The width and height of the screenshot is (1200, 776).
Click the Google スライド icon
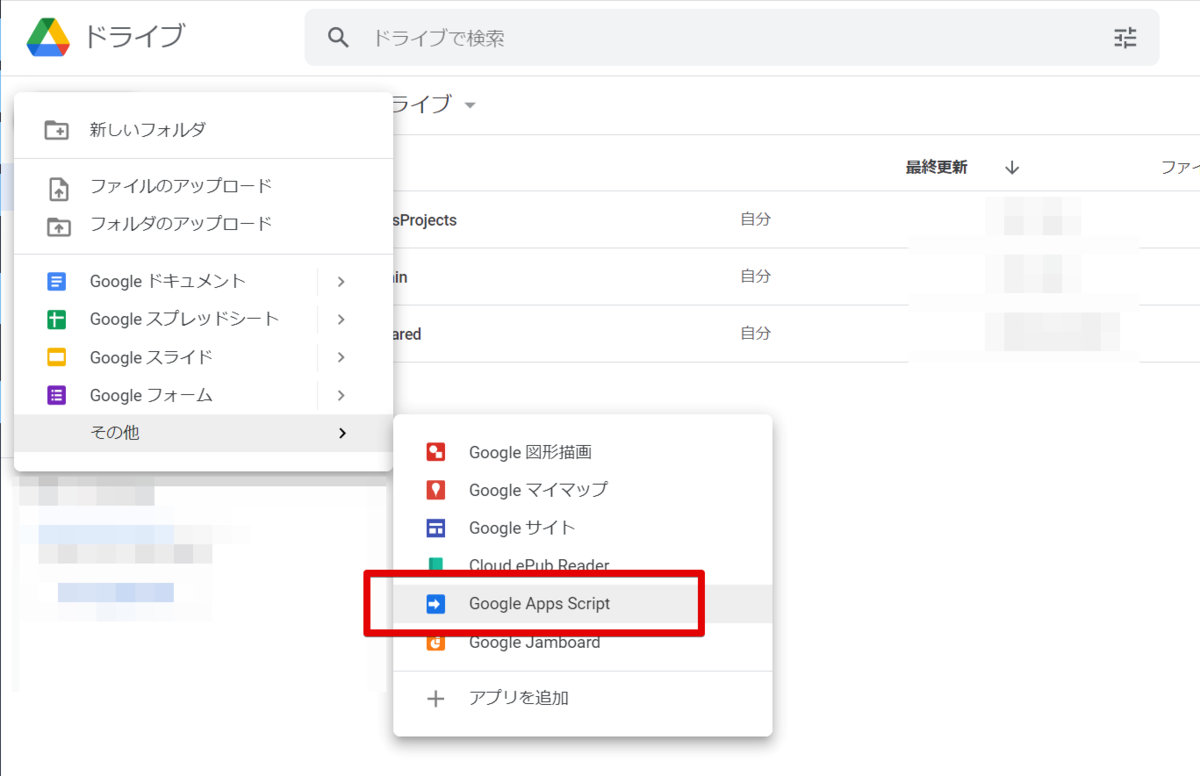(x=57, y=358)
